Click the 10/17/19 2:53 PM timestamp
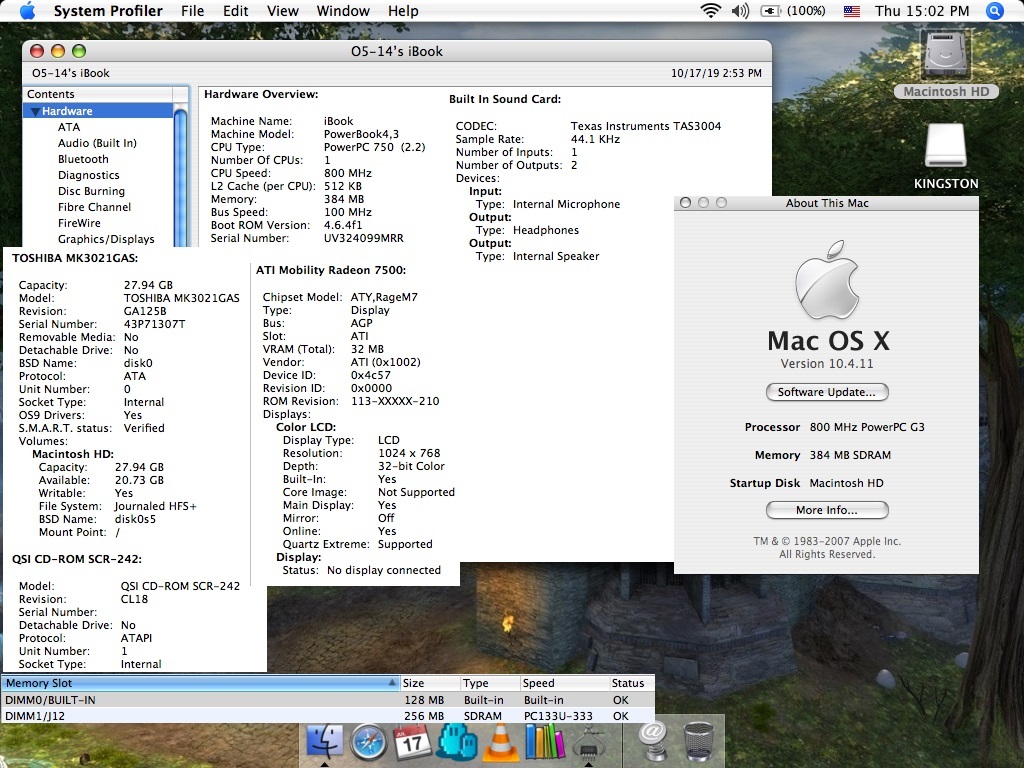1024x768 pixels. [716, 73]
